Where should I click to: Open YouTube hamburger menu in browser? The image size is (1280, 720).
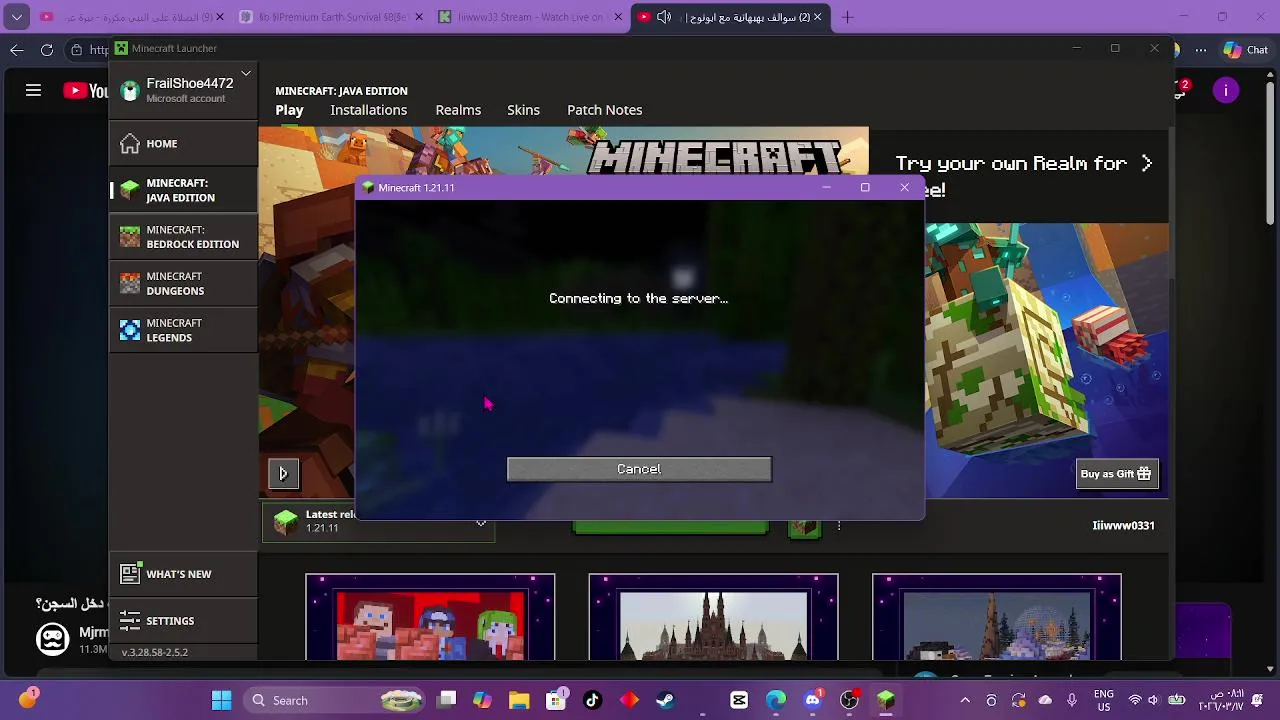[33, 91]
